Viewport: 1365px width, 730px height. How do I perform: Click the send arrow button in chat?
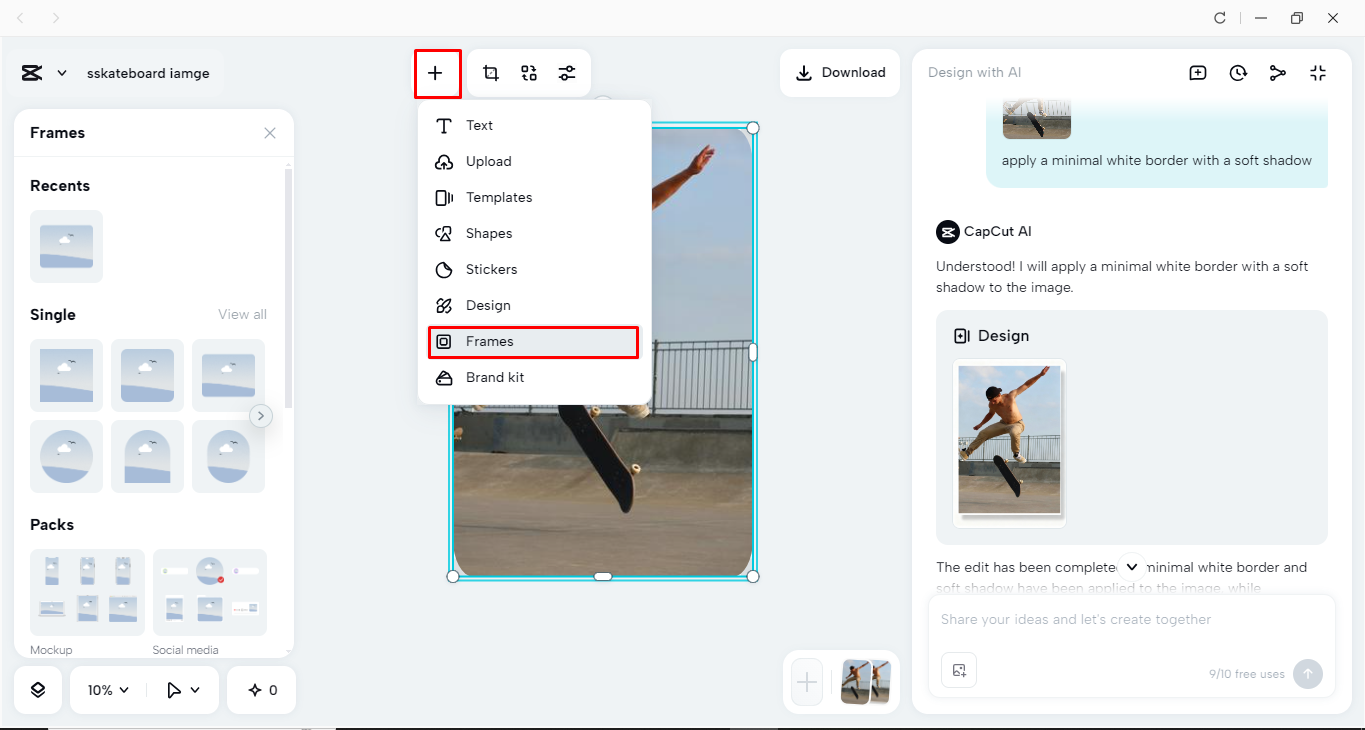[x=1307, y=674]
